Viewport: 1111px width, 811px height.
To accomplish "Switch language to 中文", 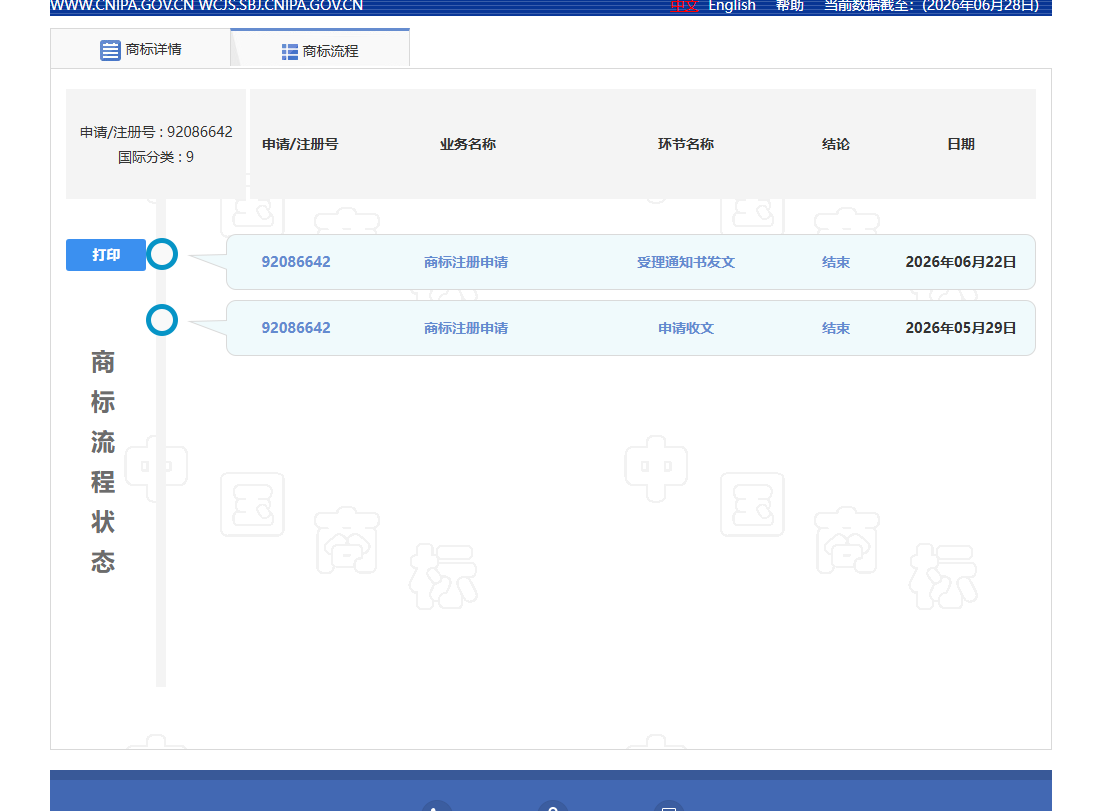I will (684, 6).
